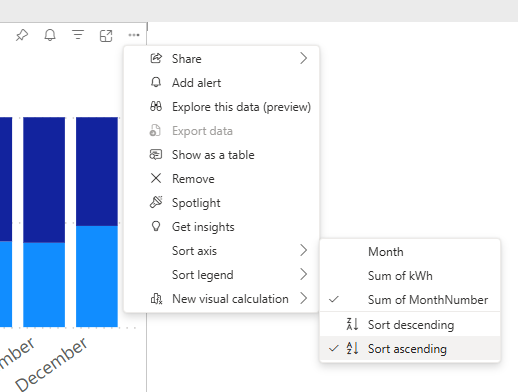Open focus mode expand icon
The width and height of the screenshot is (518, 392).
106,36
